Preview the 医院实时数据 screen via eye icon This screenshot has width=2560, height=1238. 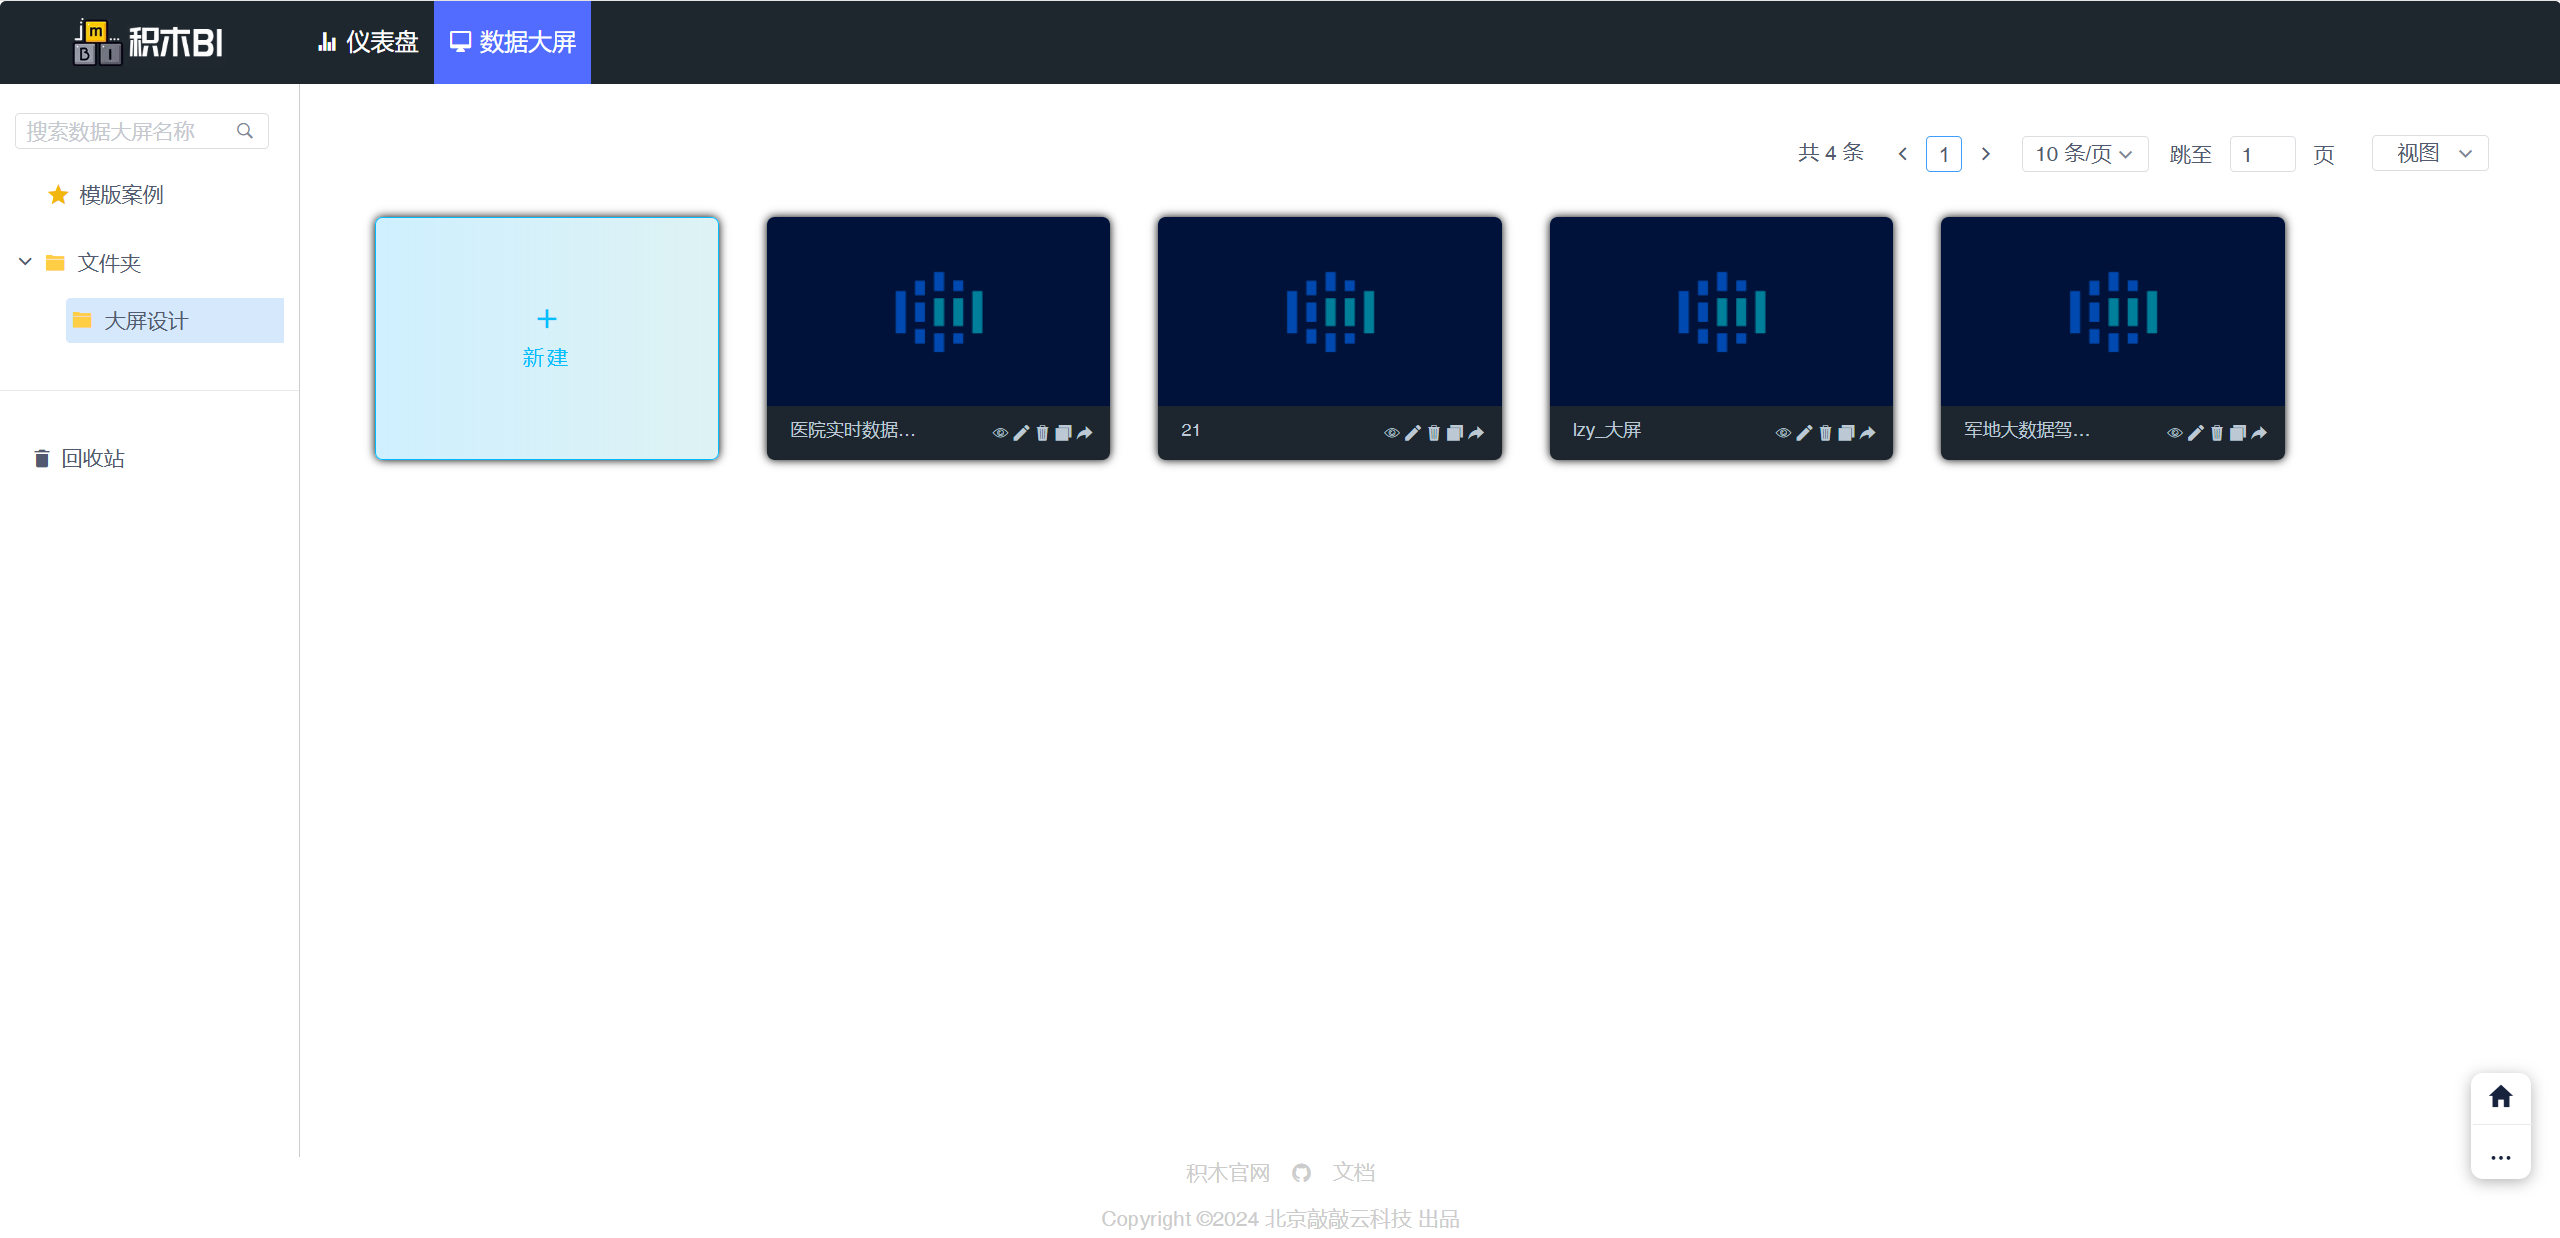pos(1000,433)
